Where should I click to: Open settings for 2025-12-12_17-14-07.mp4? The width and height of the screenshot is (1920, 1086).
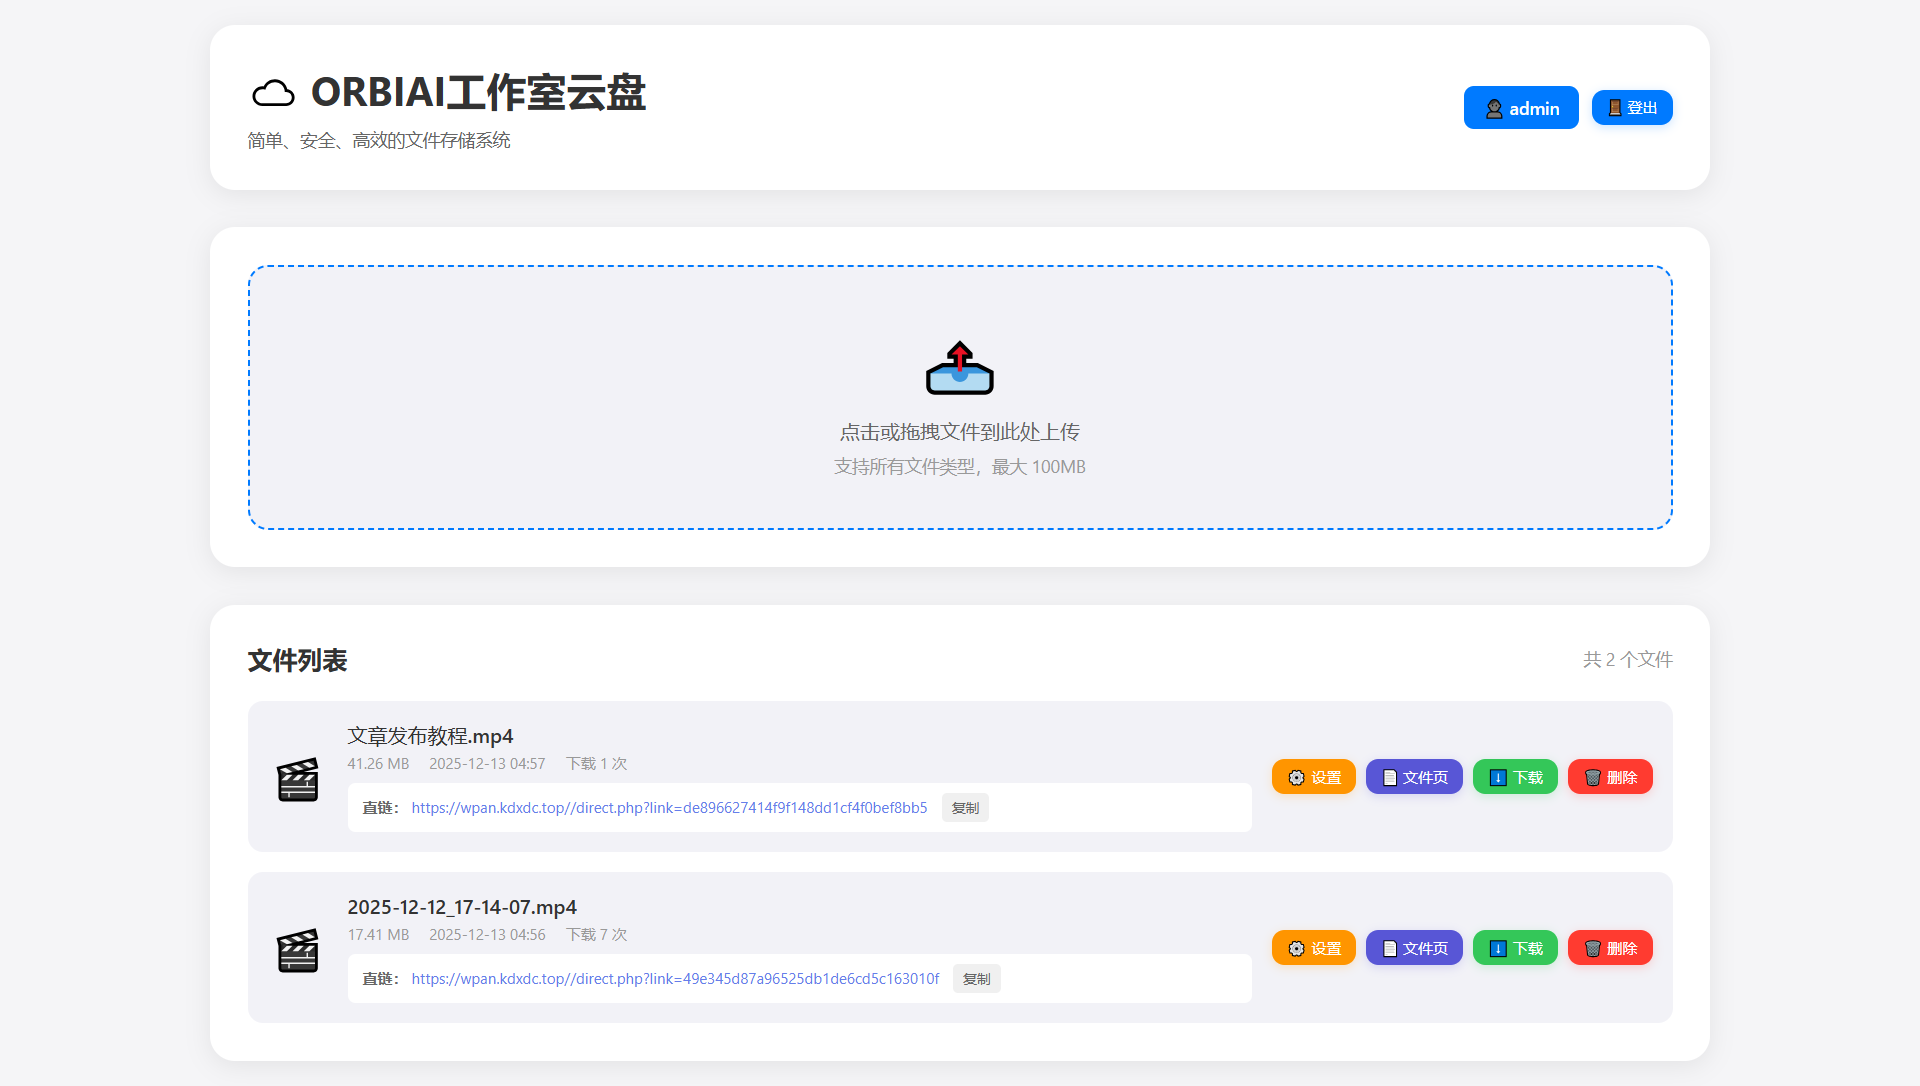point(1313,947)
